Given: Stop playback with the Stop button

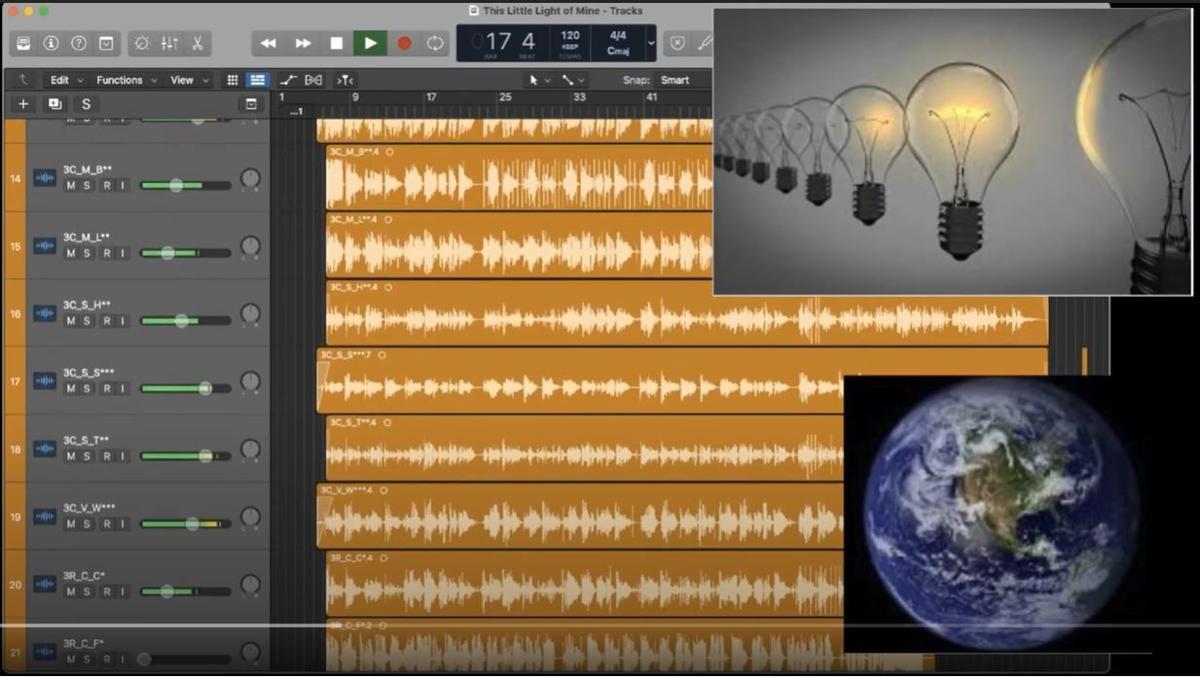Looking at the screenshot, I should click(x=336, y=43).
